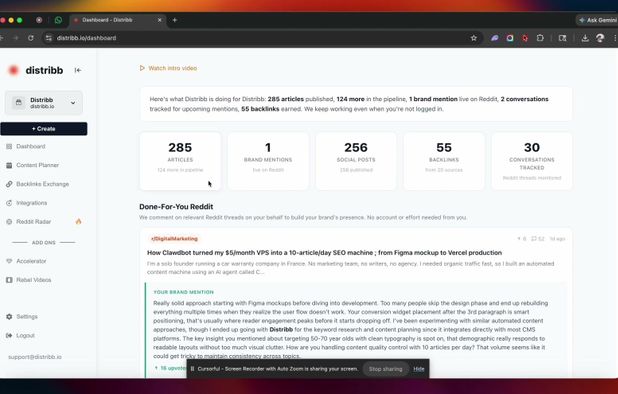Image resolution: width=618 pixels, height=394 pixels.
Task: Click the upvotes count under brand mention
Action: (170, 368)
